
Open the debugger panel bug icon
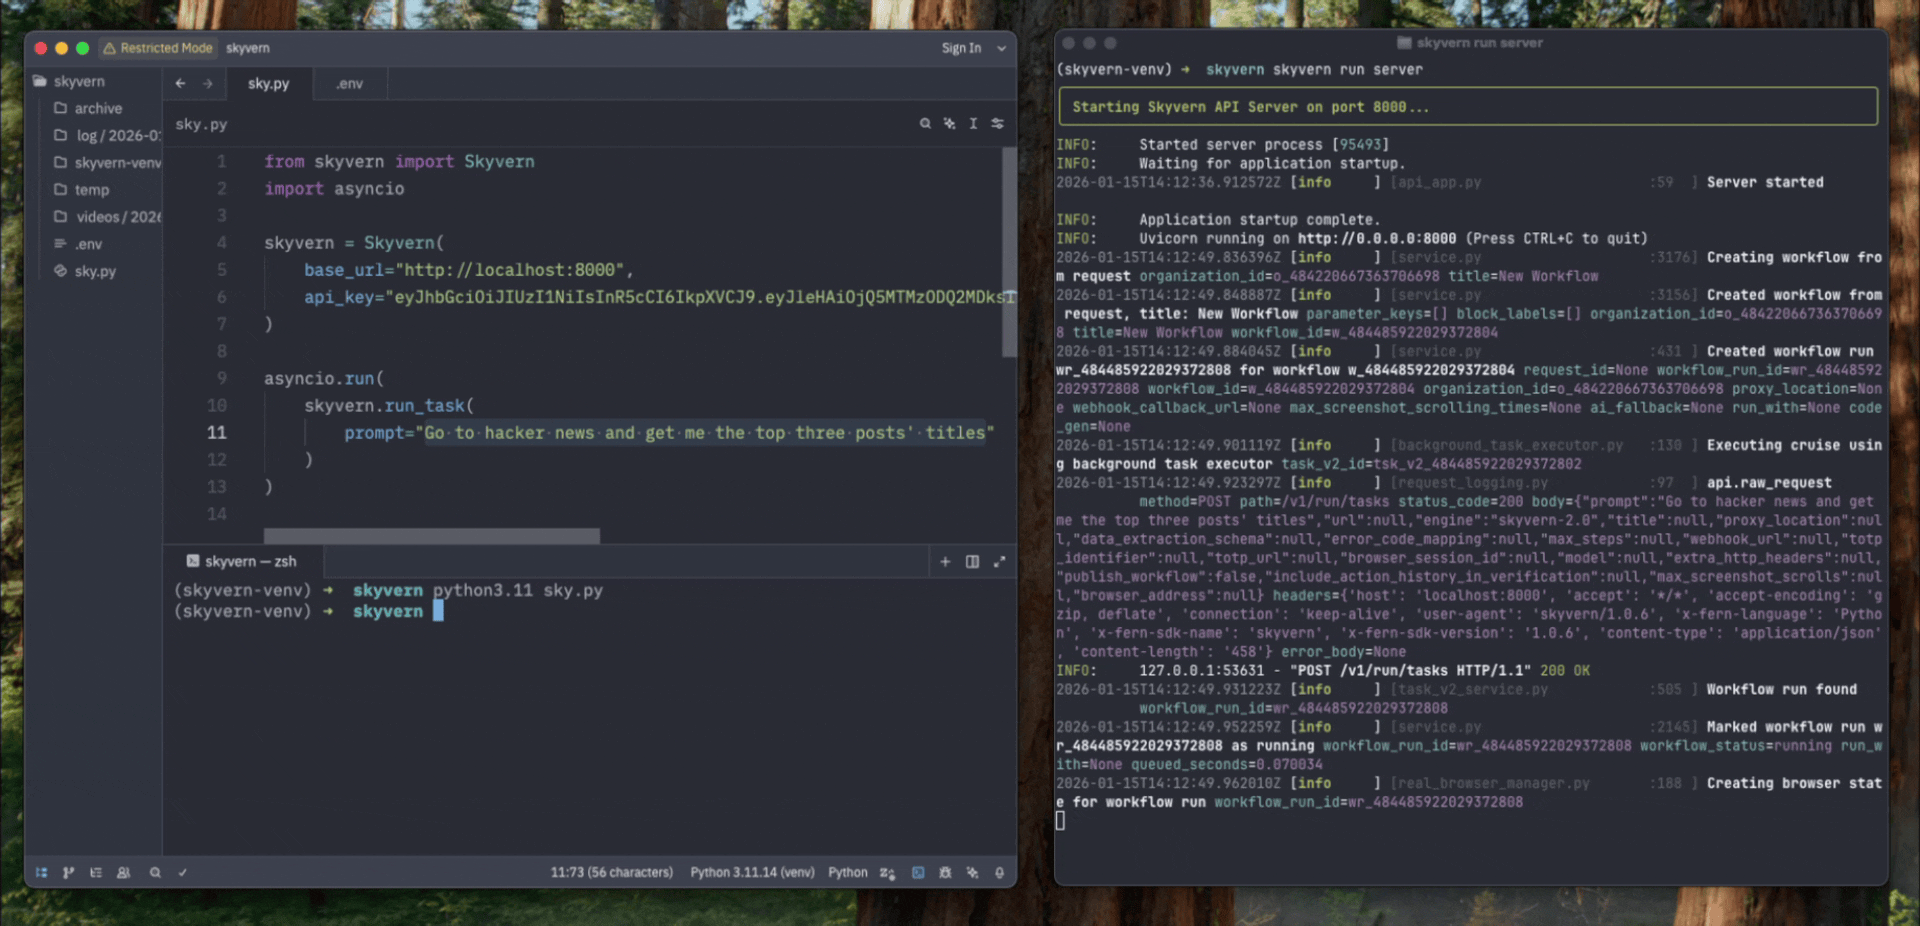[x=945, y=873]
